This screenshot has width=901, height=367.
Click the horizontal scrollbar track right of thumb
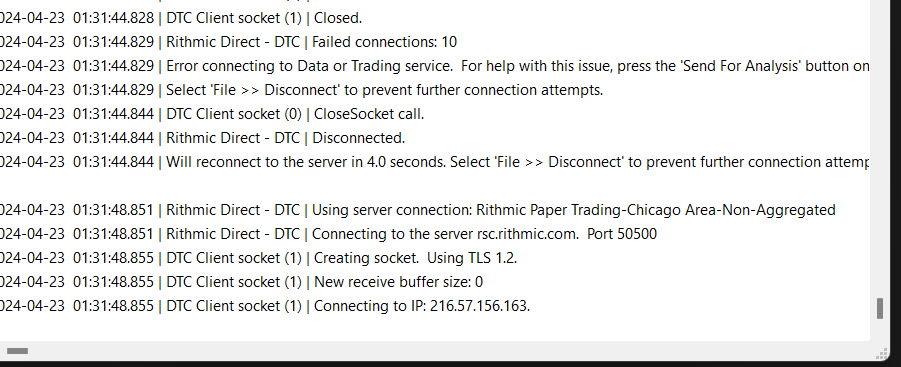point(448,351)
